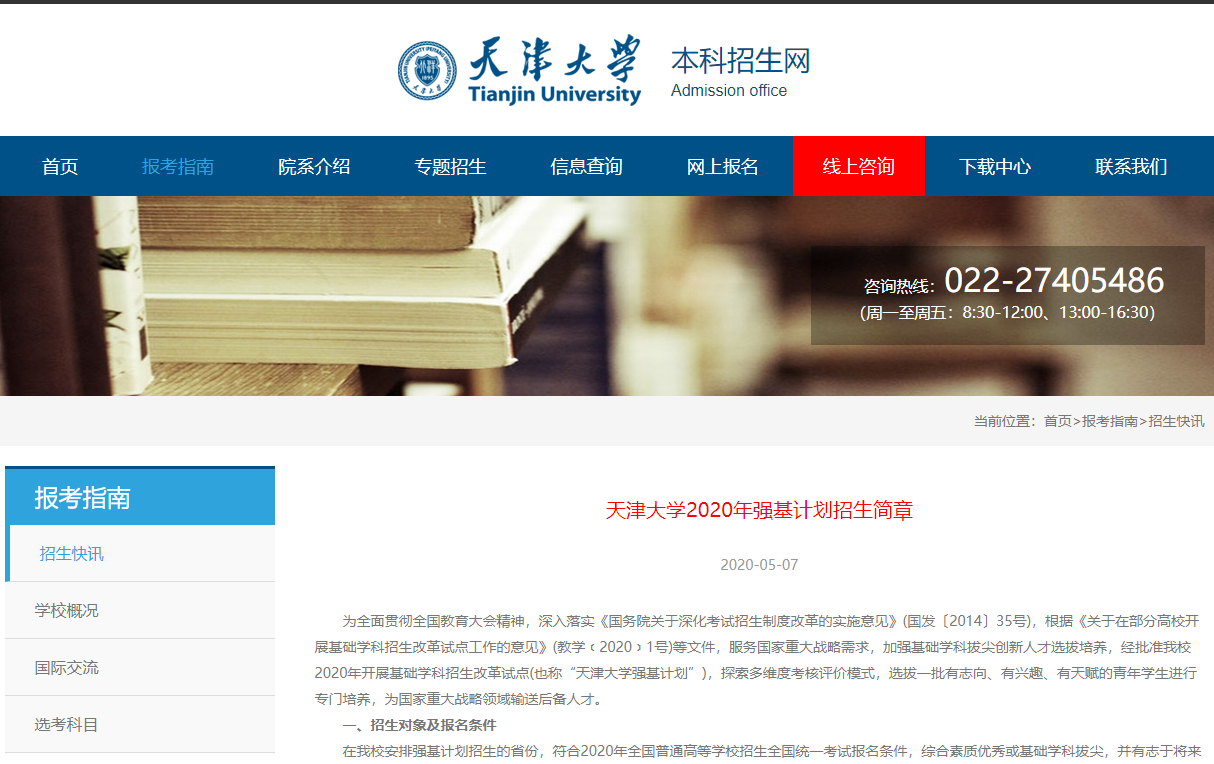
Task: Click the heading 一、招生对象及报名条件
Action: pyautogui.click(x=419, y=725)
